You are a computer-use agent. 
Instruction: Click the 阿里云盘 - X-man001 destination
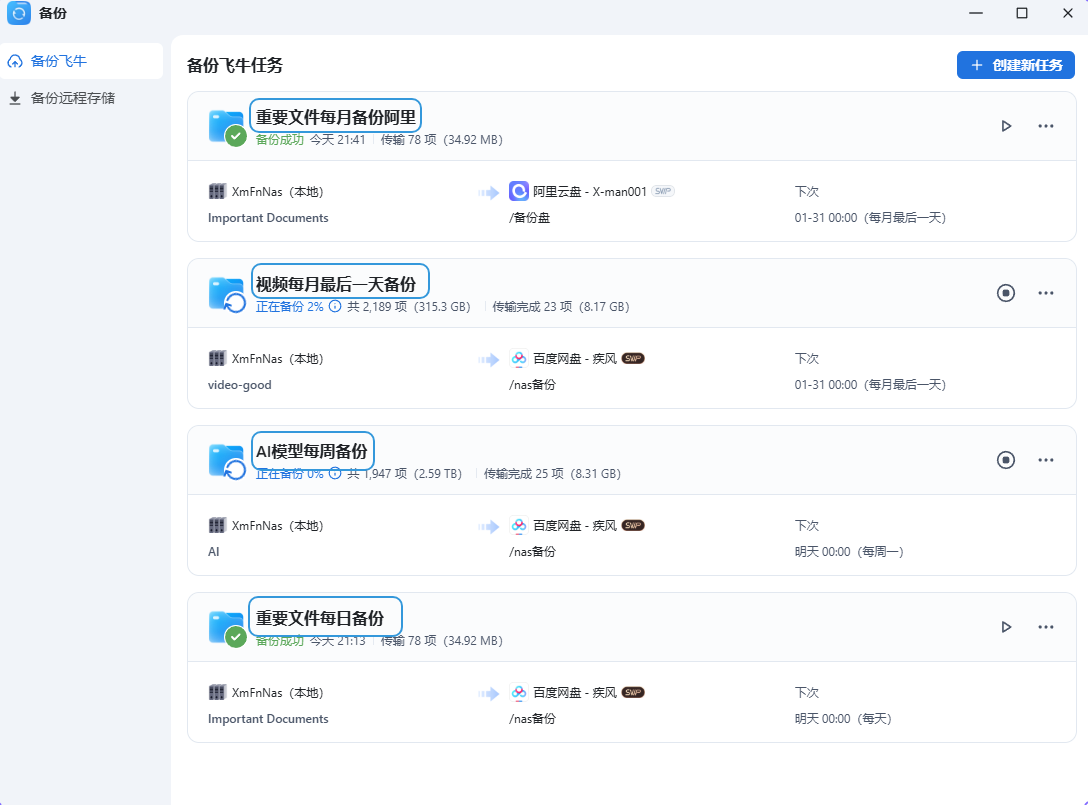590,192
